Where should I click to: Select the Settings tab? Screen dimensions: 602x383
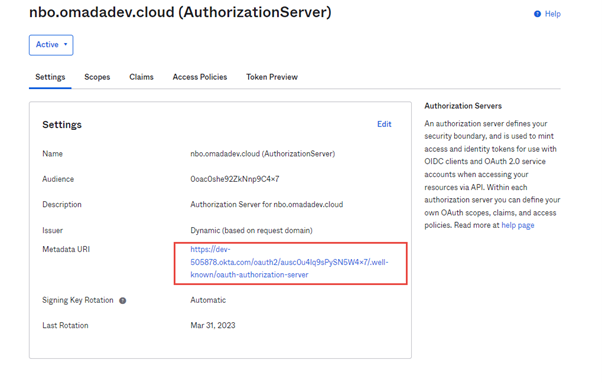50,77
